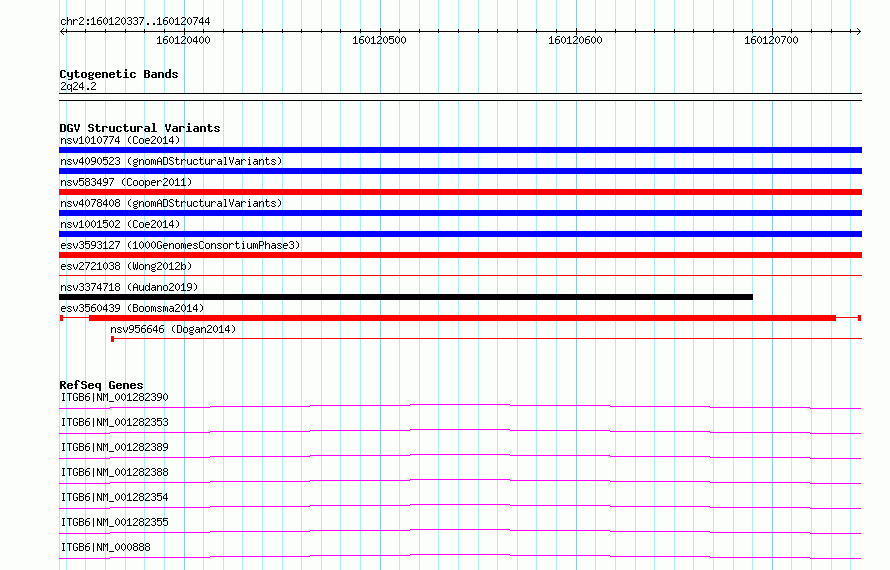Click the thick red bar for esv3560439

coord(463,318)
